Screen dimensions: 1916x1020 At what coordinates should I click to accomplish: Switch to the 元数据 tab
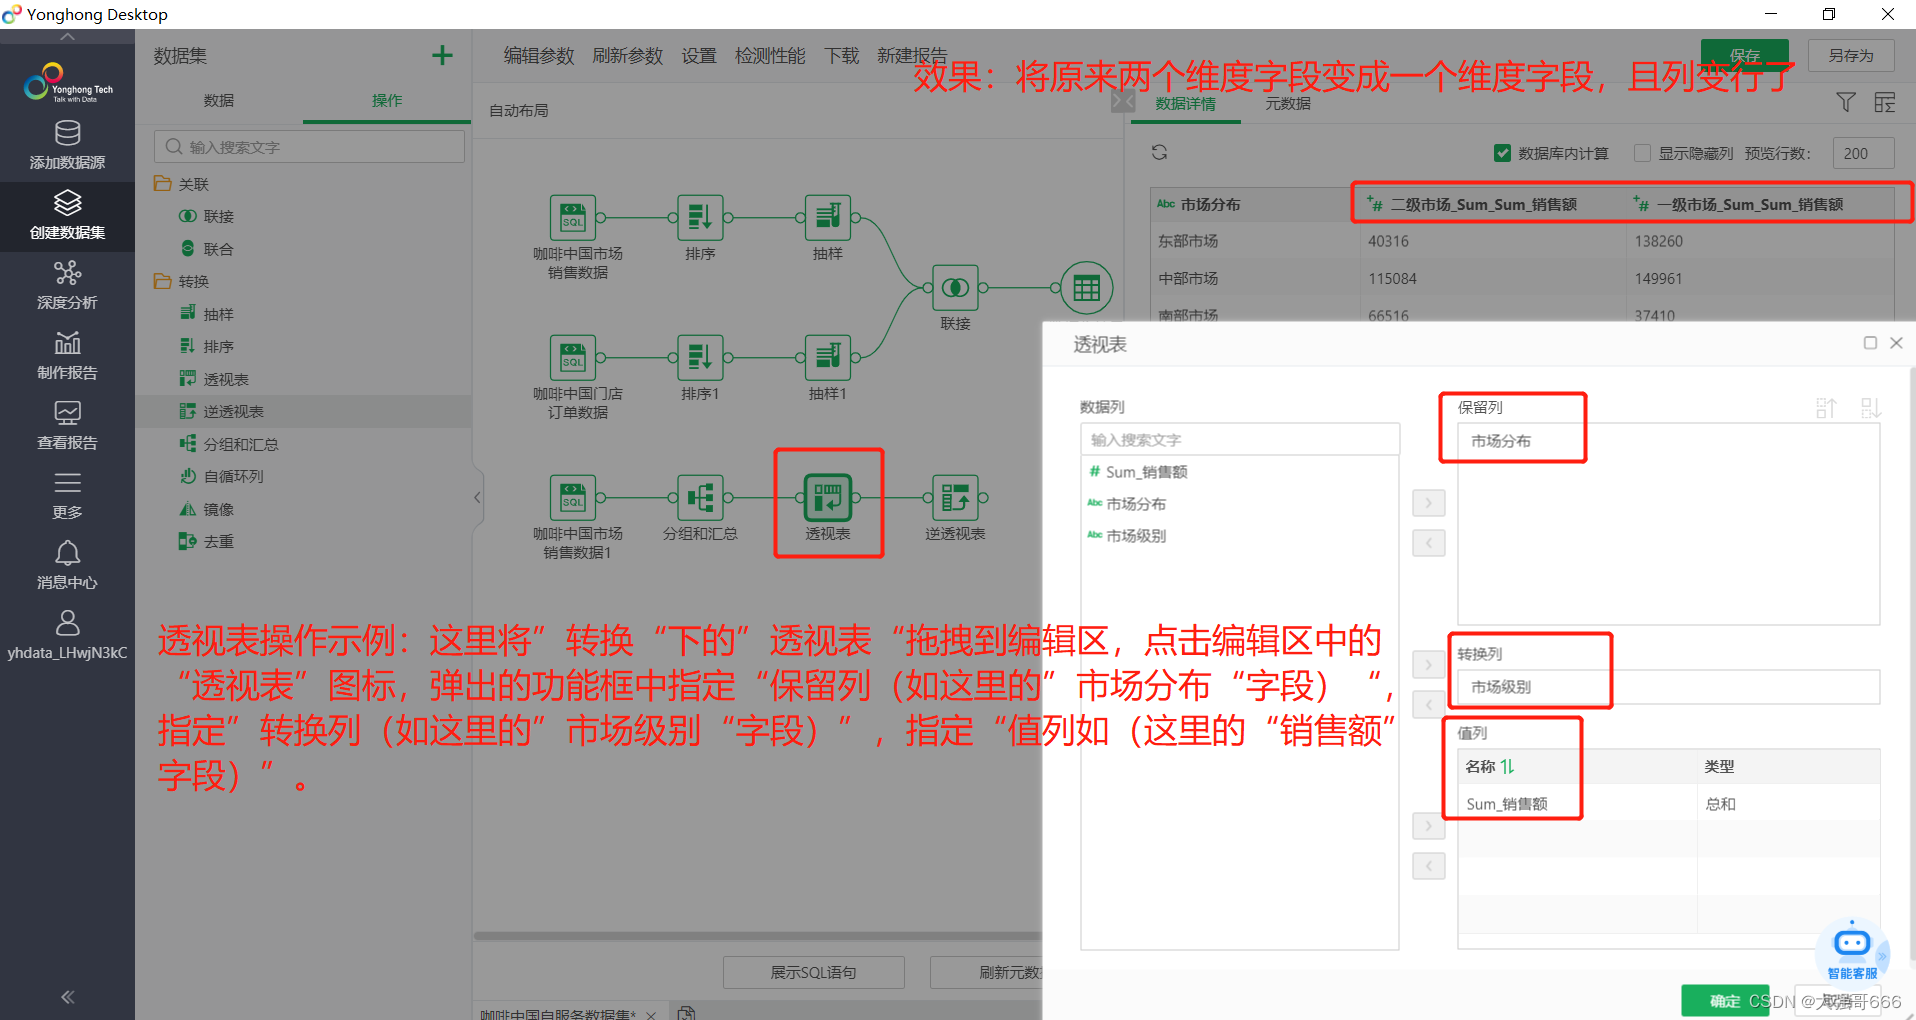tap(1288, 104)
